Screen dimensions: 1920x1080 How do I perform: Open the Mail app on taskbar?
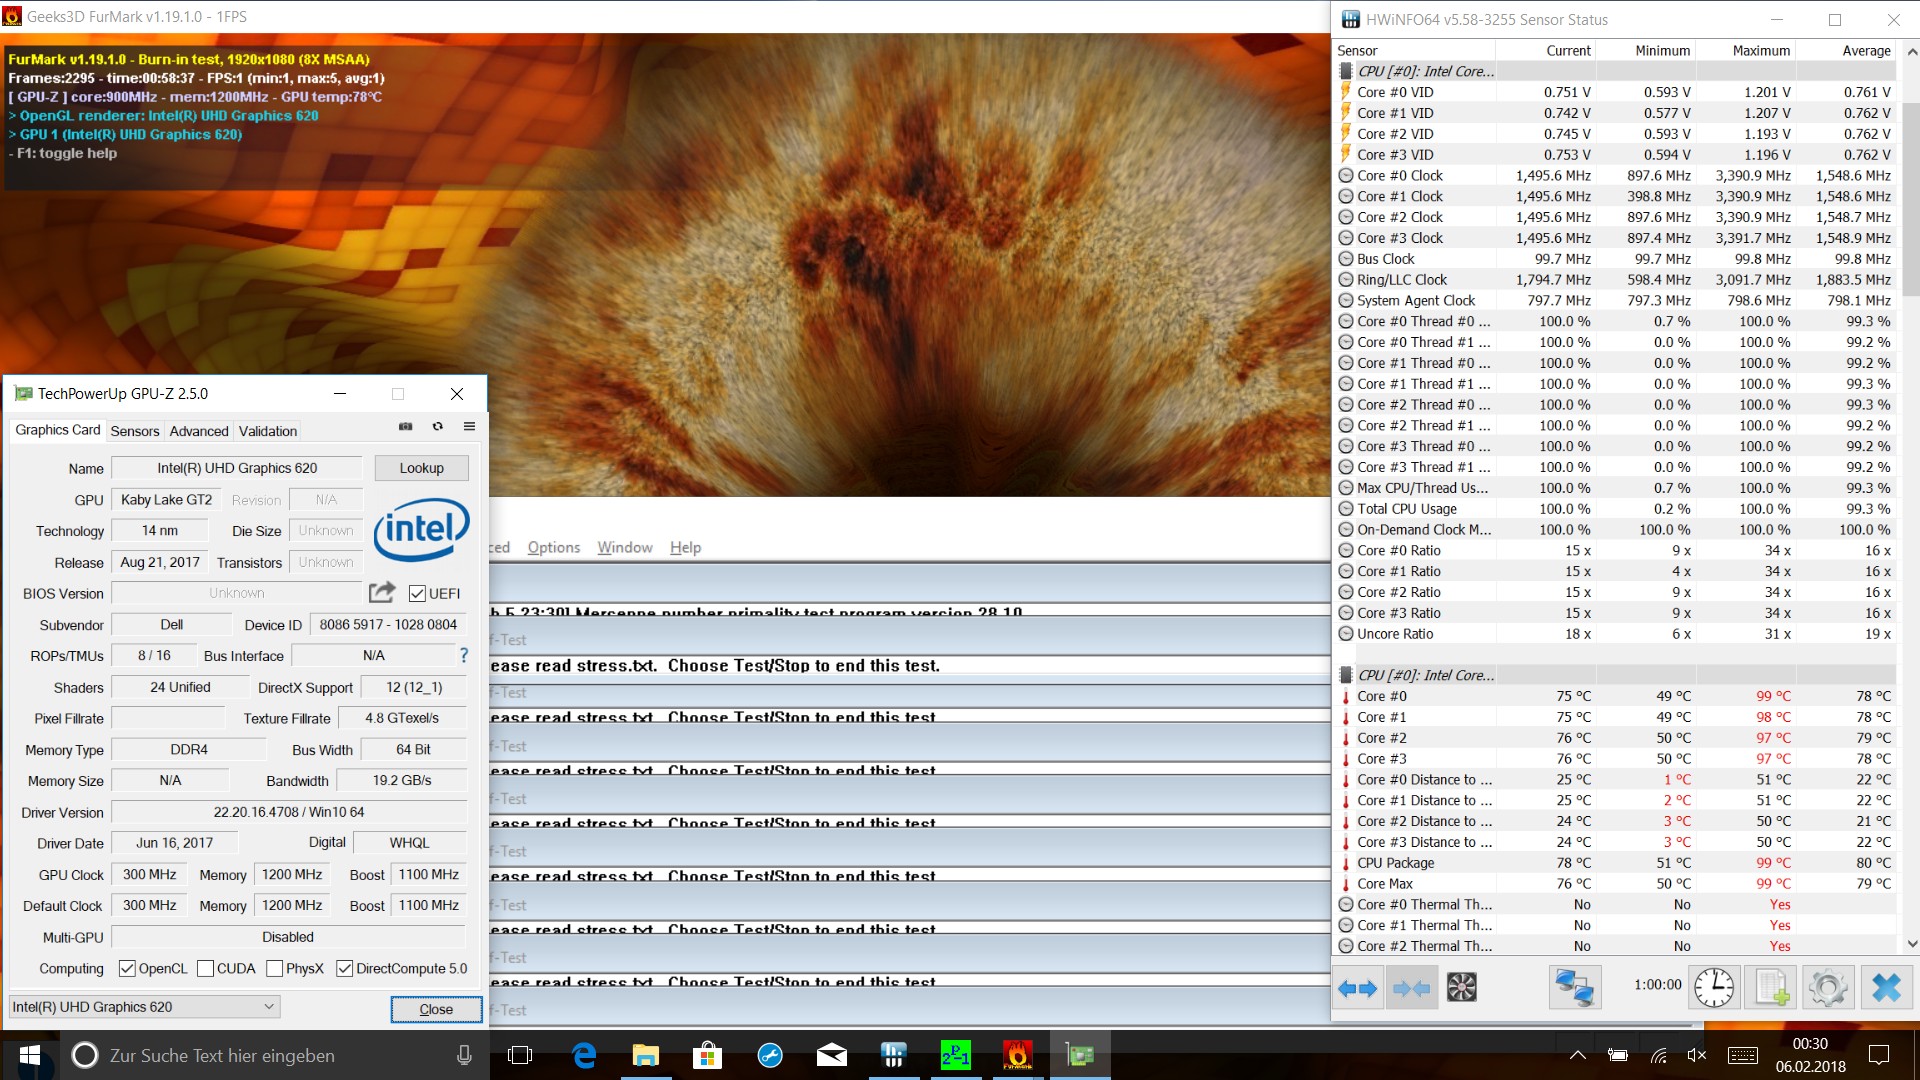832,1055
